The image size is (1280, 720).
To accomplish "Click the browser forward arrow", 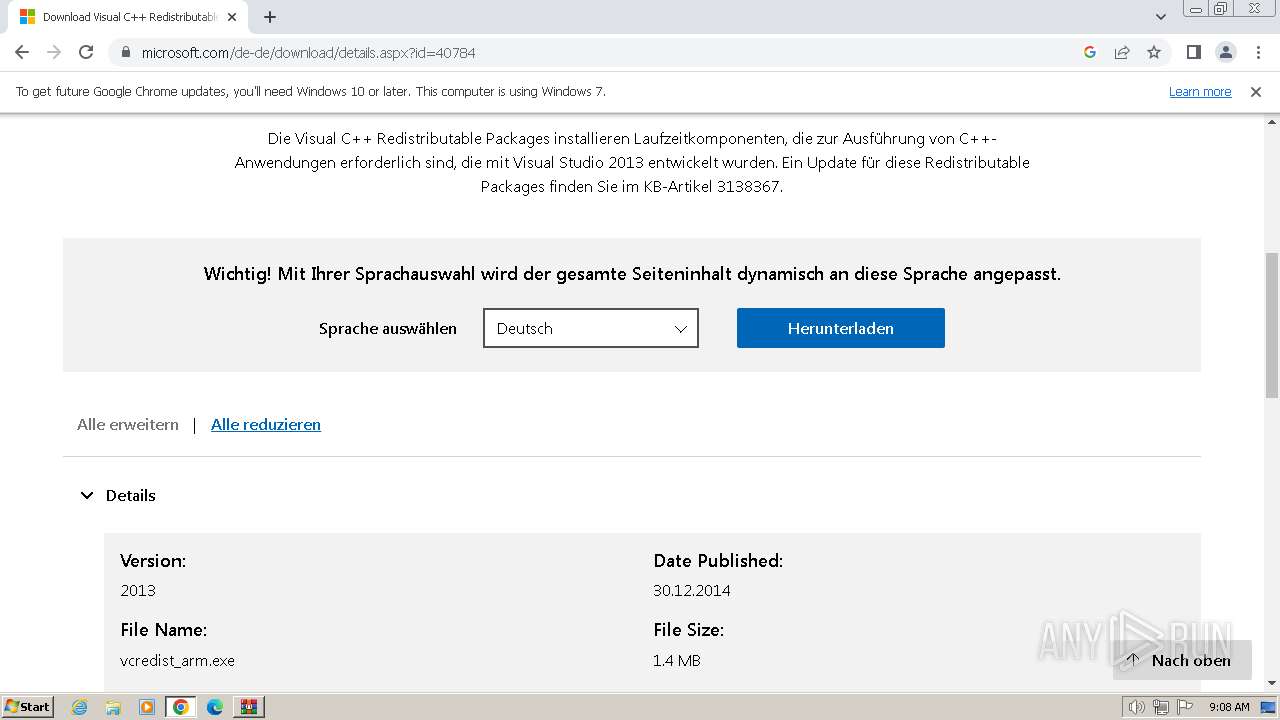I will [x=54, y=52].
